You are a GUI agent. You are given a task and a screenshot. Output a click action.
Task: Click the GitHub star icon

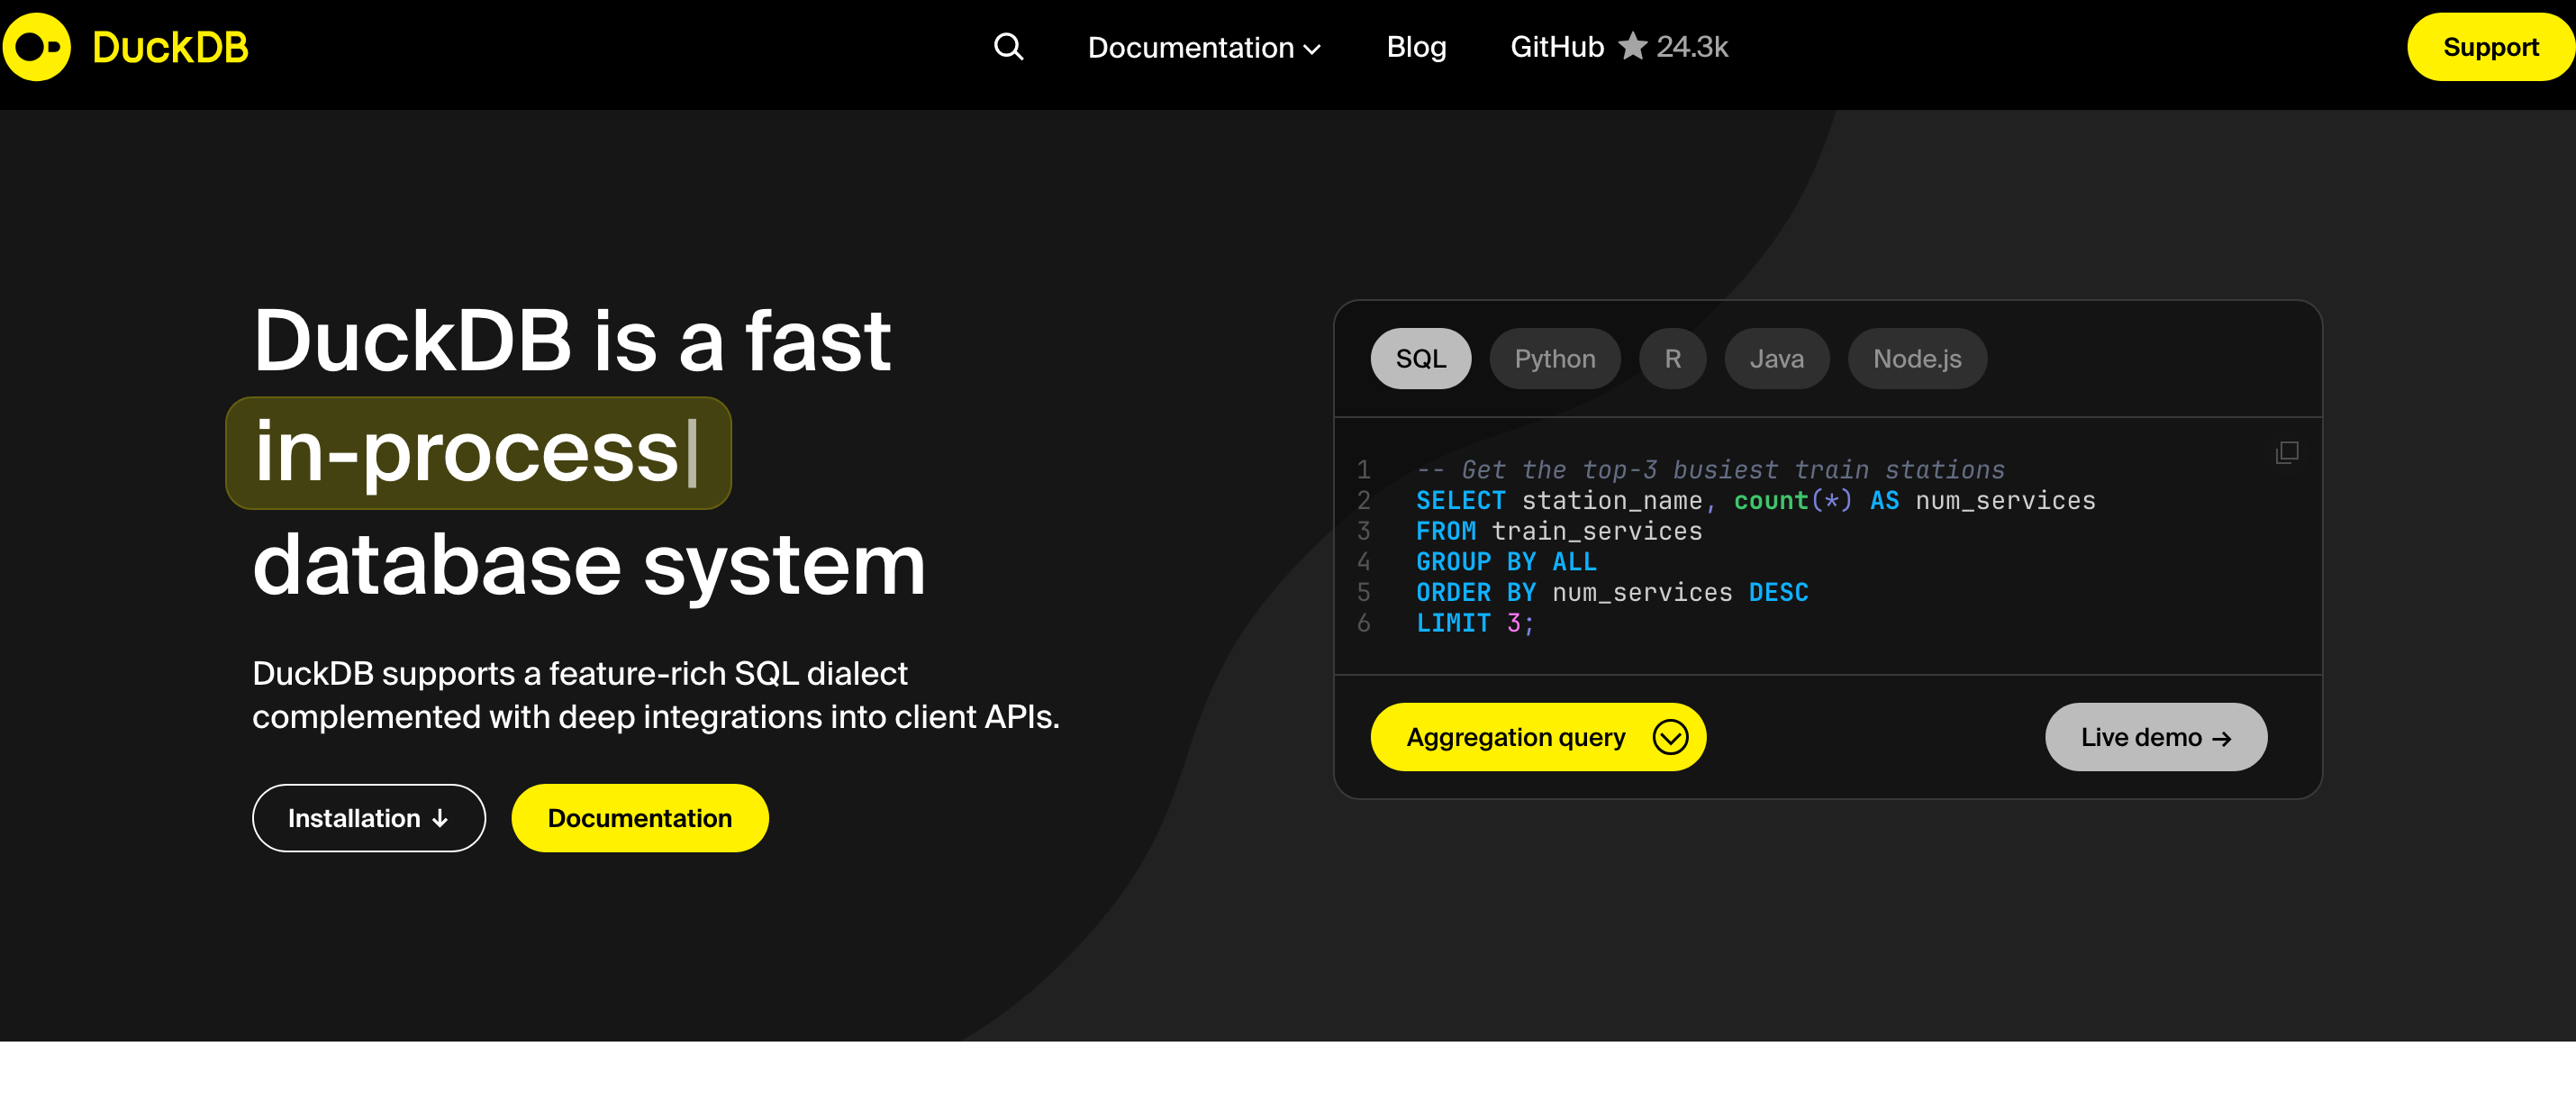[x=1632, y=46]
